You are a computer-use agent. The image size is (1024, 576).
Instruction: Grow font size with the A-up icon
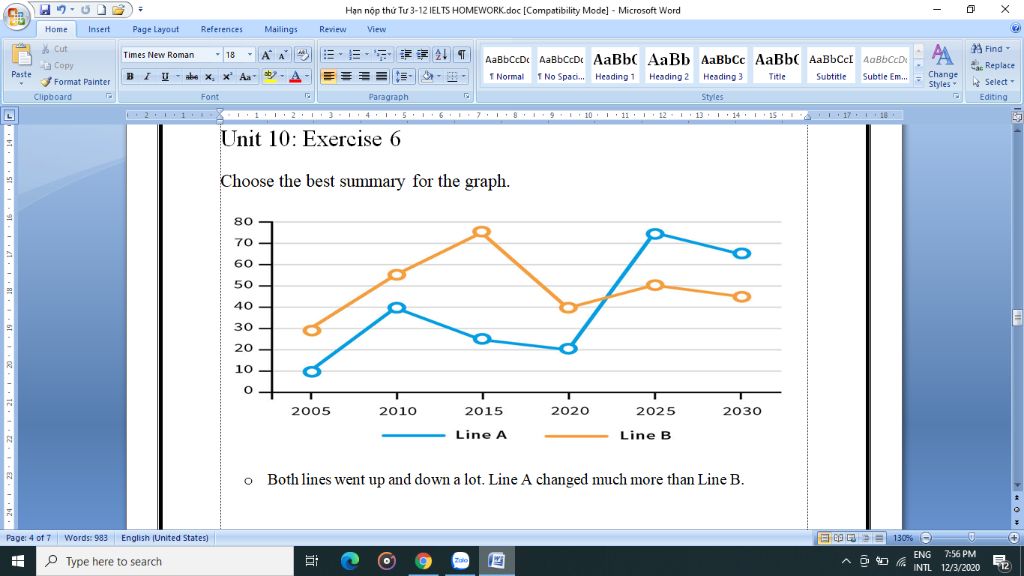266,55
